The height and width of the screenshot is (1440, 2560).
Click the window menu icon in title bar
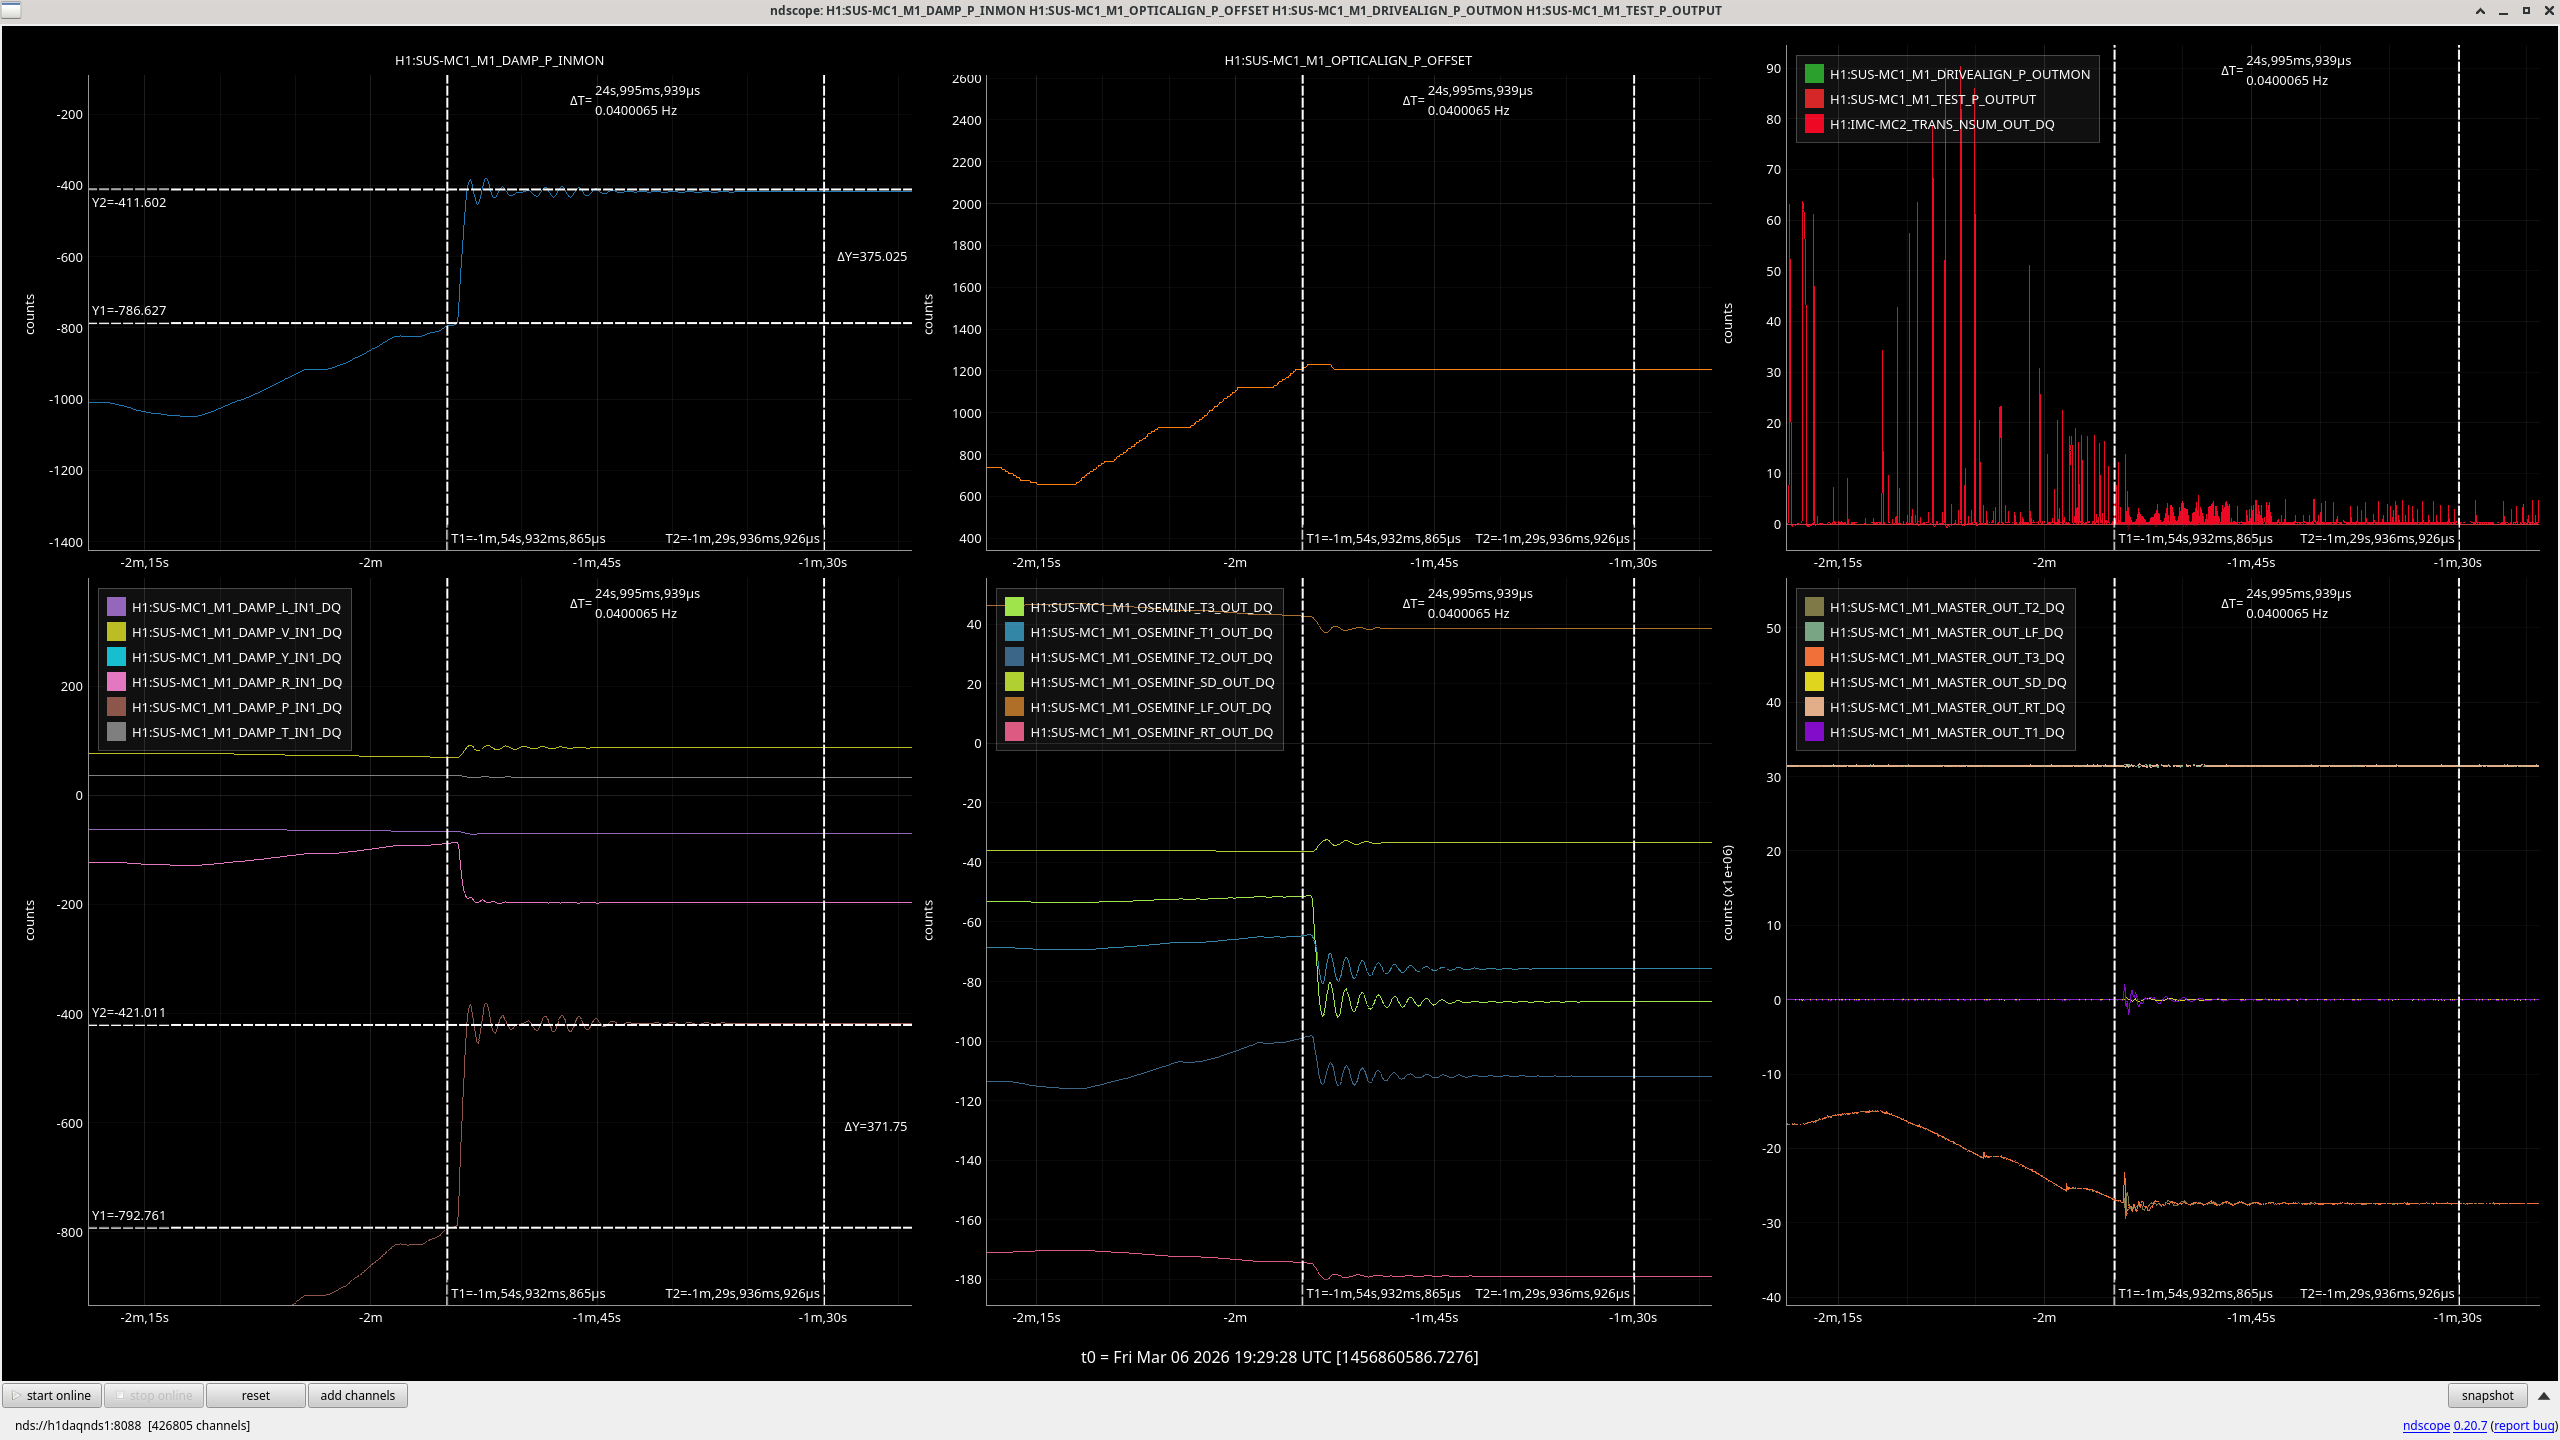[10, 10]
